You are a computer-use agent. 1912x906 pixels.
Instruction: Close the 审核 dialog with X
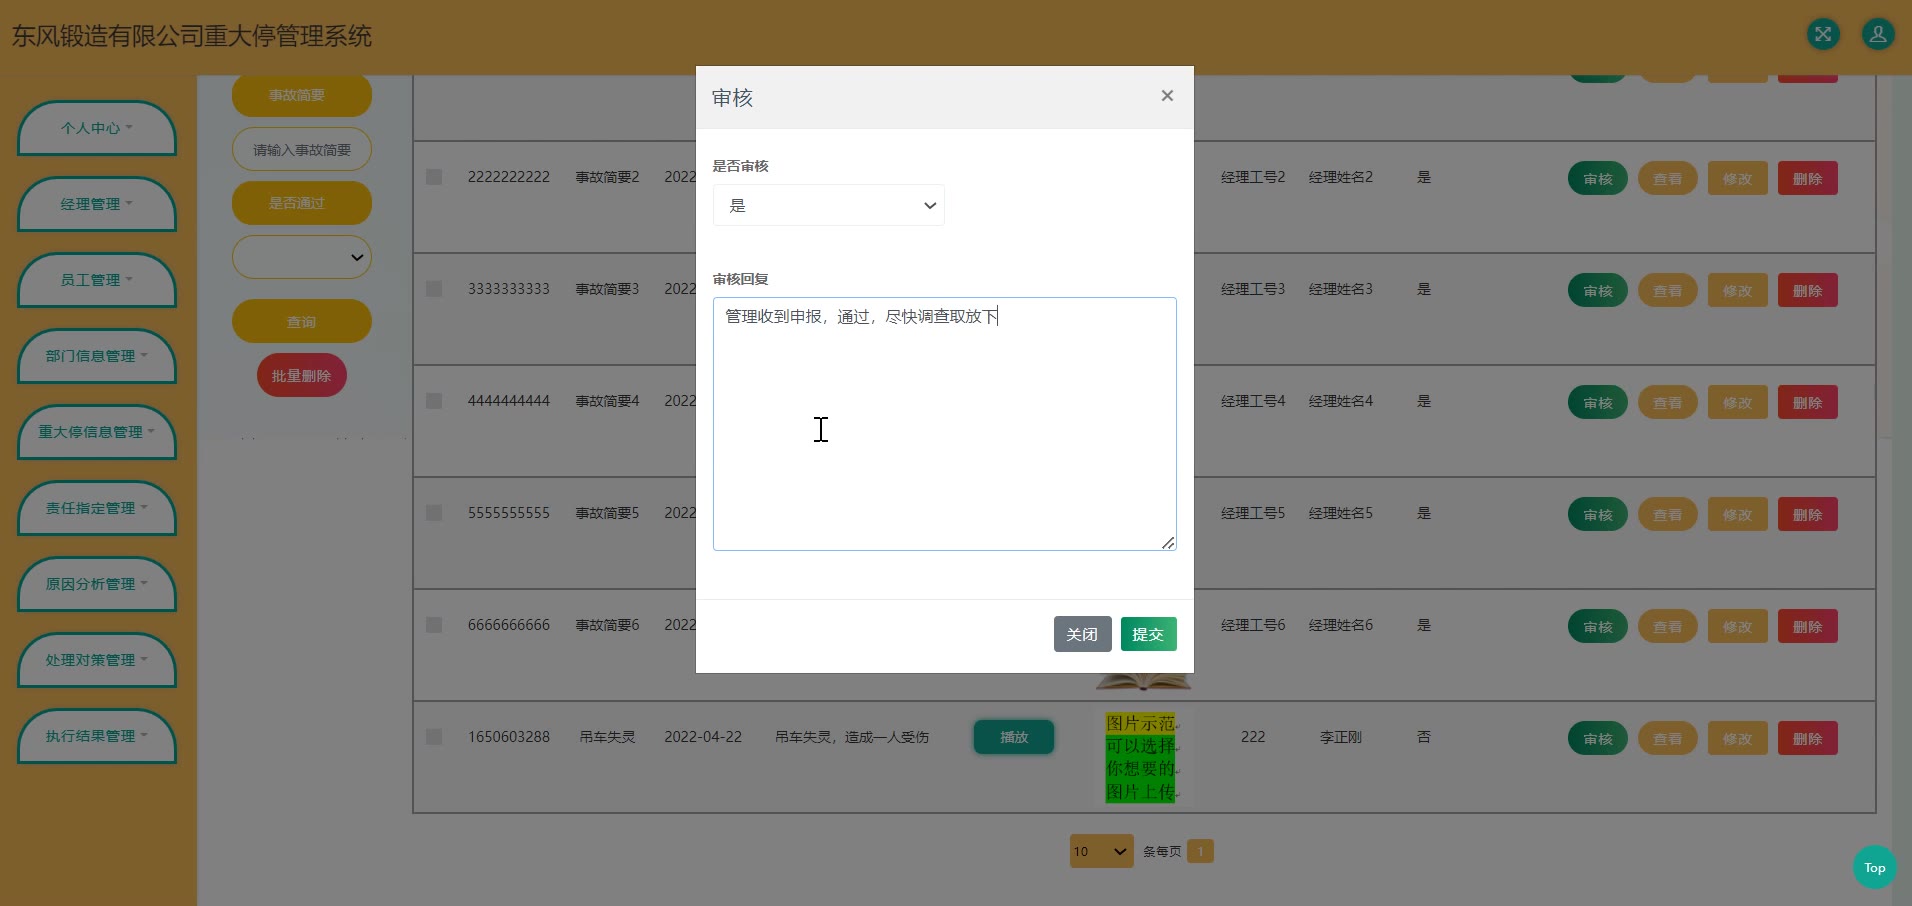[x=1166, y=96]
